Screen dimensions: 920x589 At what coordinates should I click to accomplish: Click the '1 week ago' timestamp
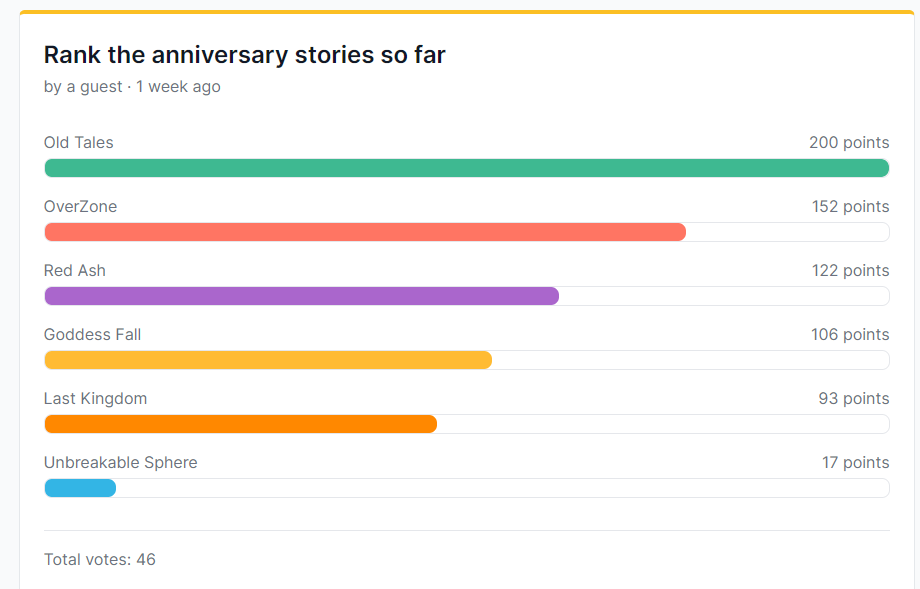(x=178, y=87)
